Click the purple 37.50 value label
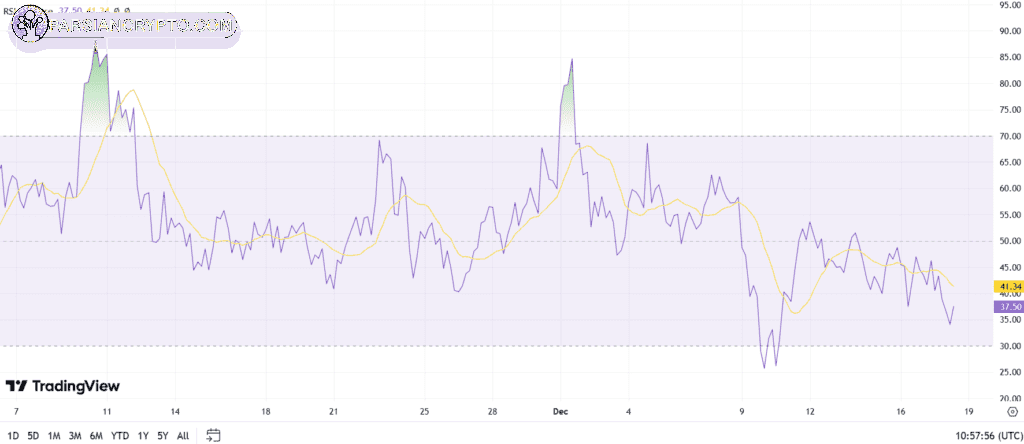This screenshot has width=1024, height=444. coord(1008,306)
